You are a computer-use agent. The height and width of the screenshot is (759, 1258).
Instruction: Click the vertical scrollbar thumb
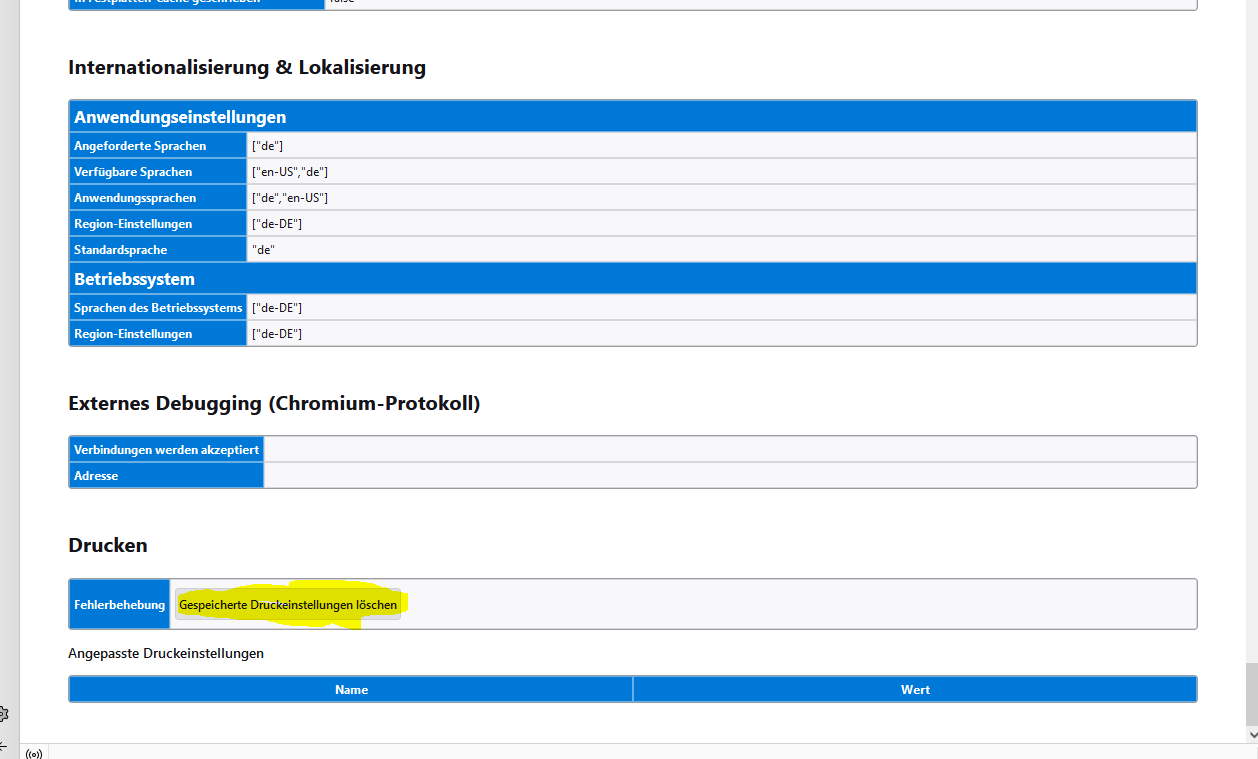coord(1250,693)
